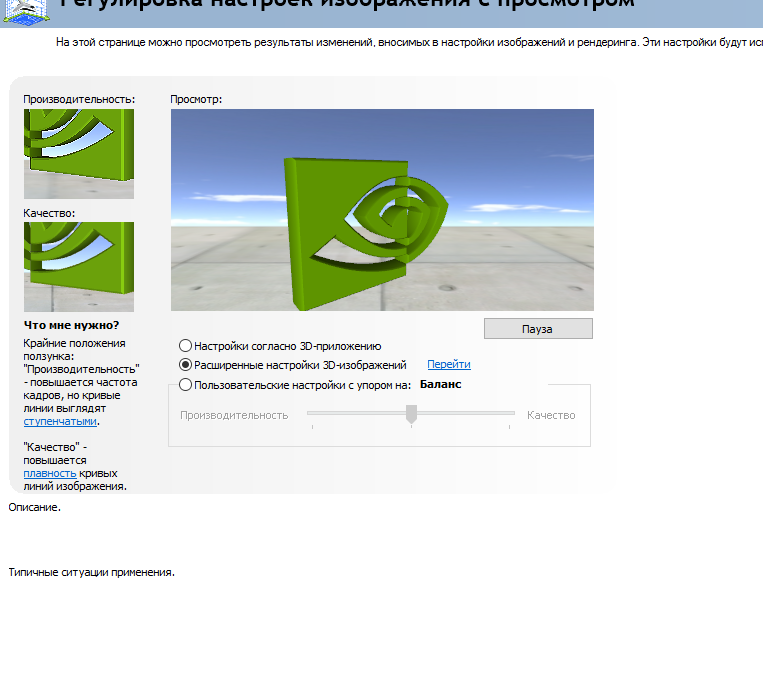The height and width of the screenshot is (685, 763).
Task: Click the performance-quality slider thumb
Action: [411, 415]
